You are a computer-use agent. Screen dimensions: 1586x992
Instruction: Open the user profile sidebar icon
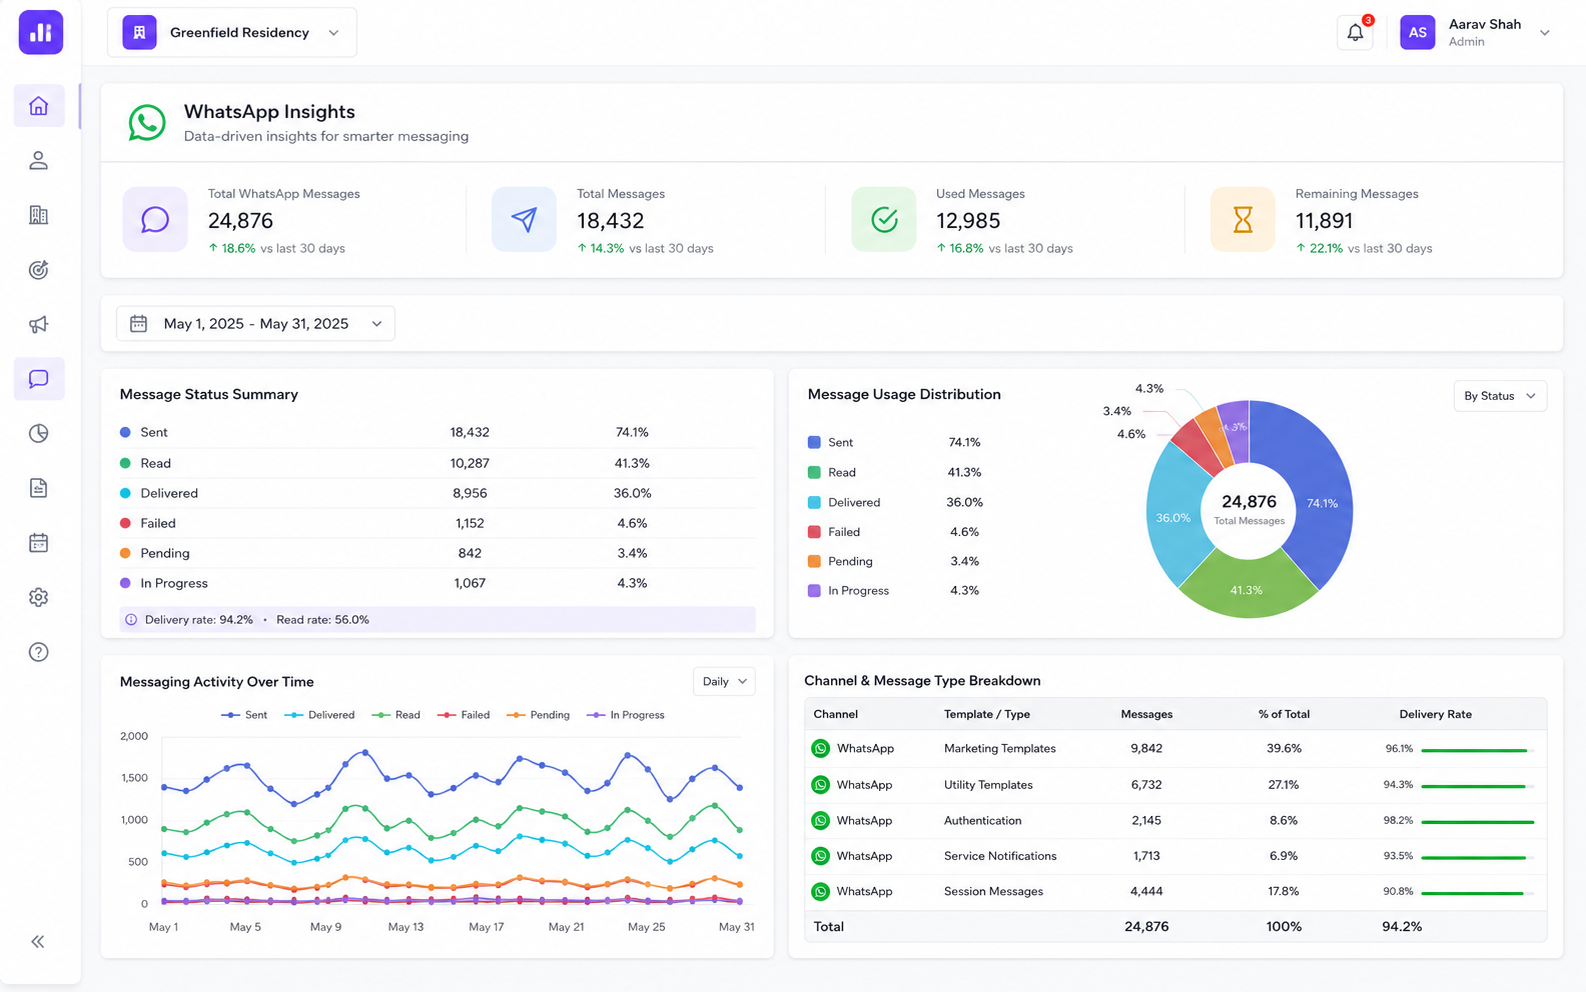39,160
